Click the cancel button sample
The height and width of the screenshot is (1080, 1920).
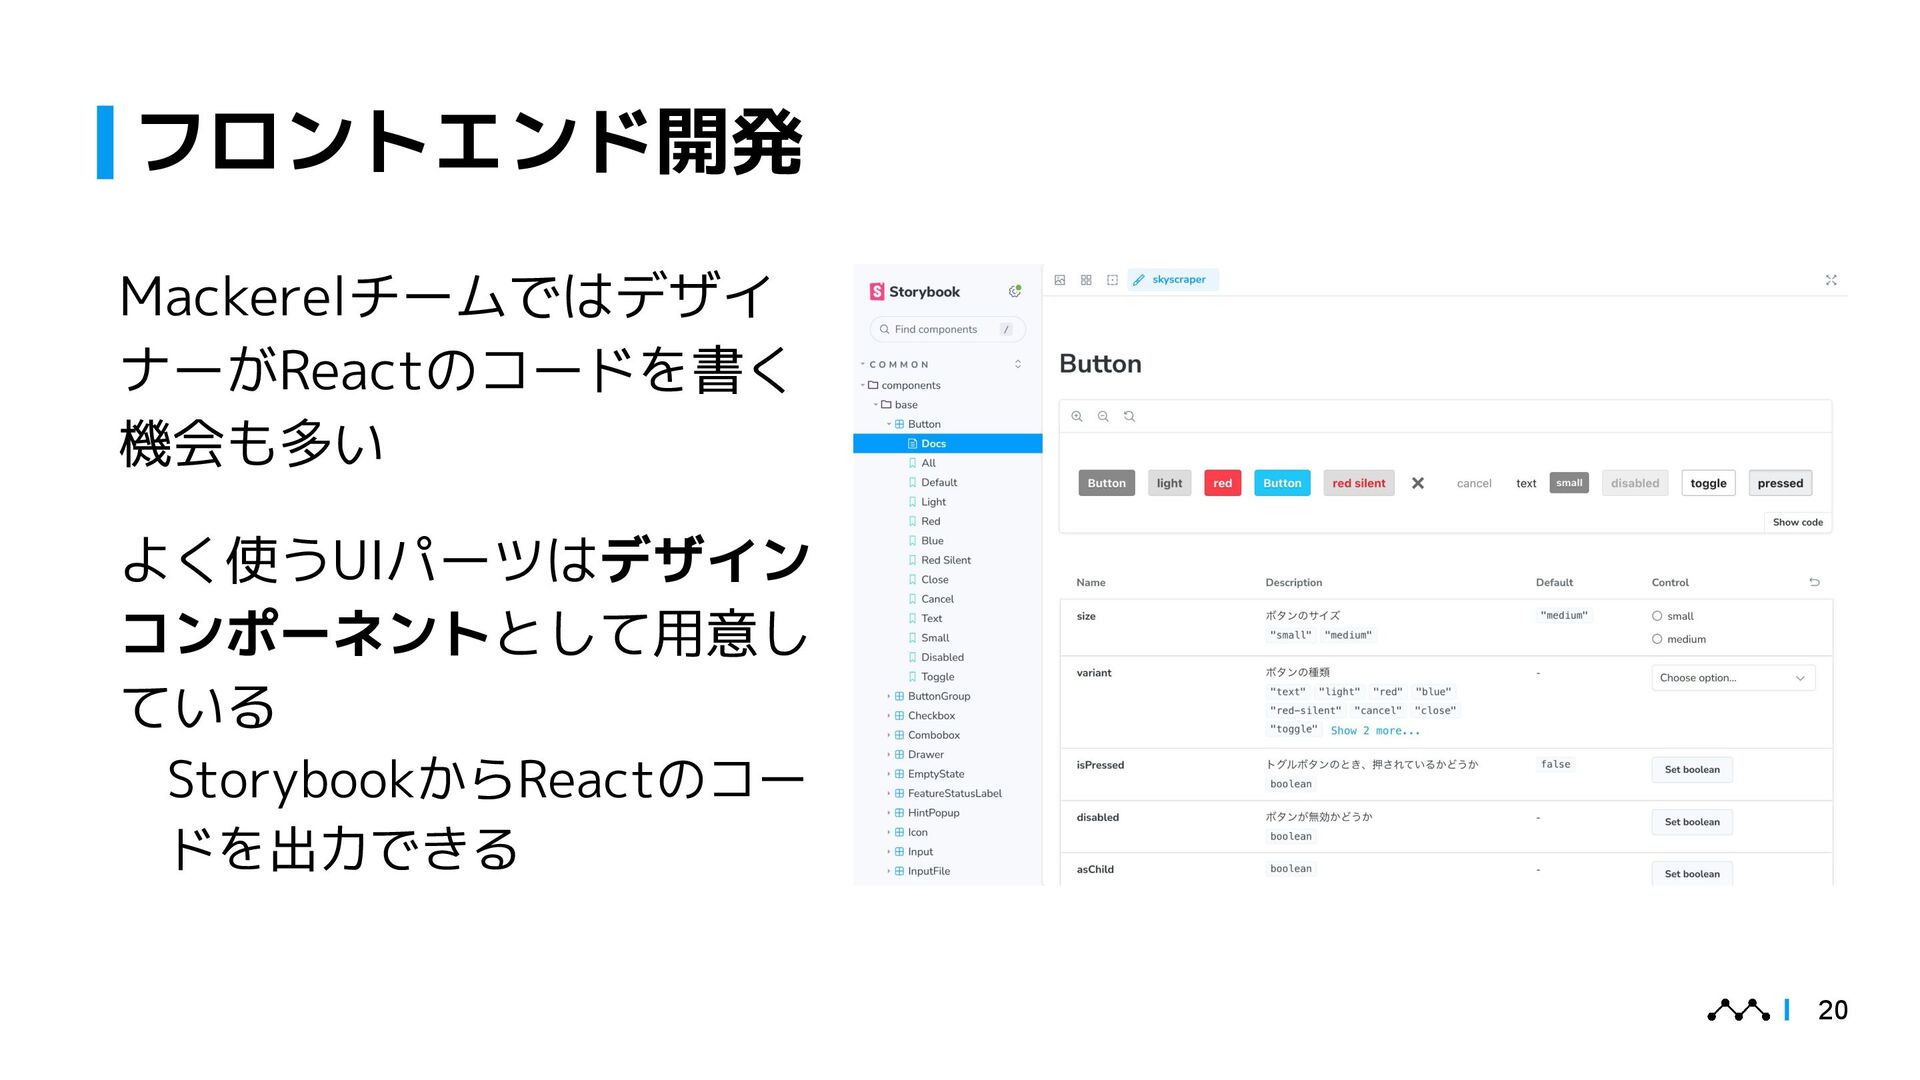click(x=1474, y=483)
